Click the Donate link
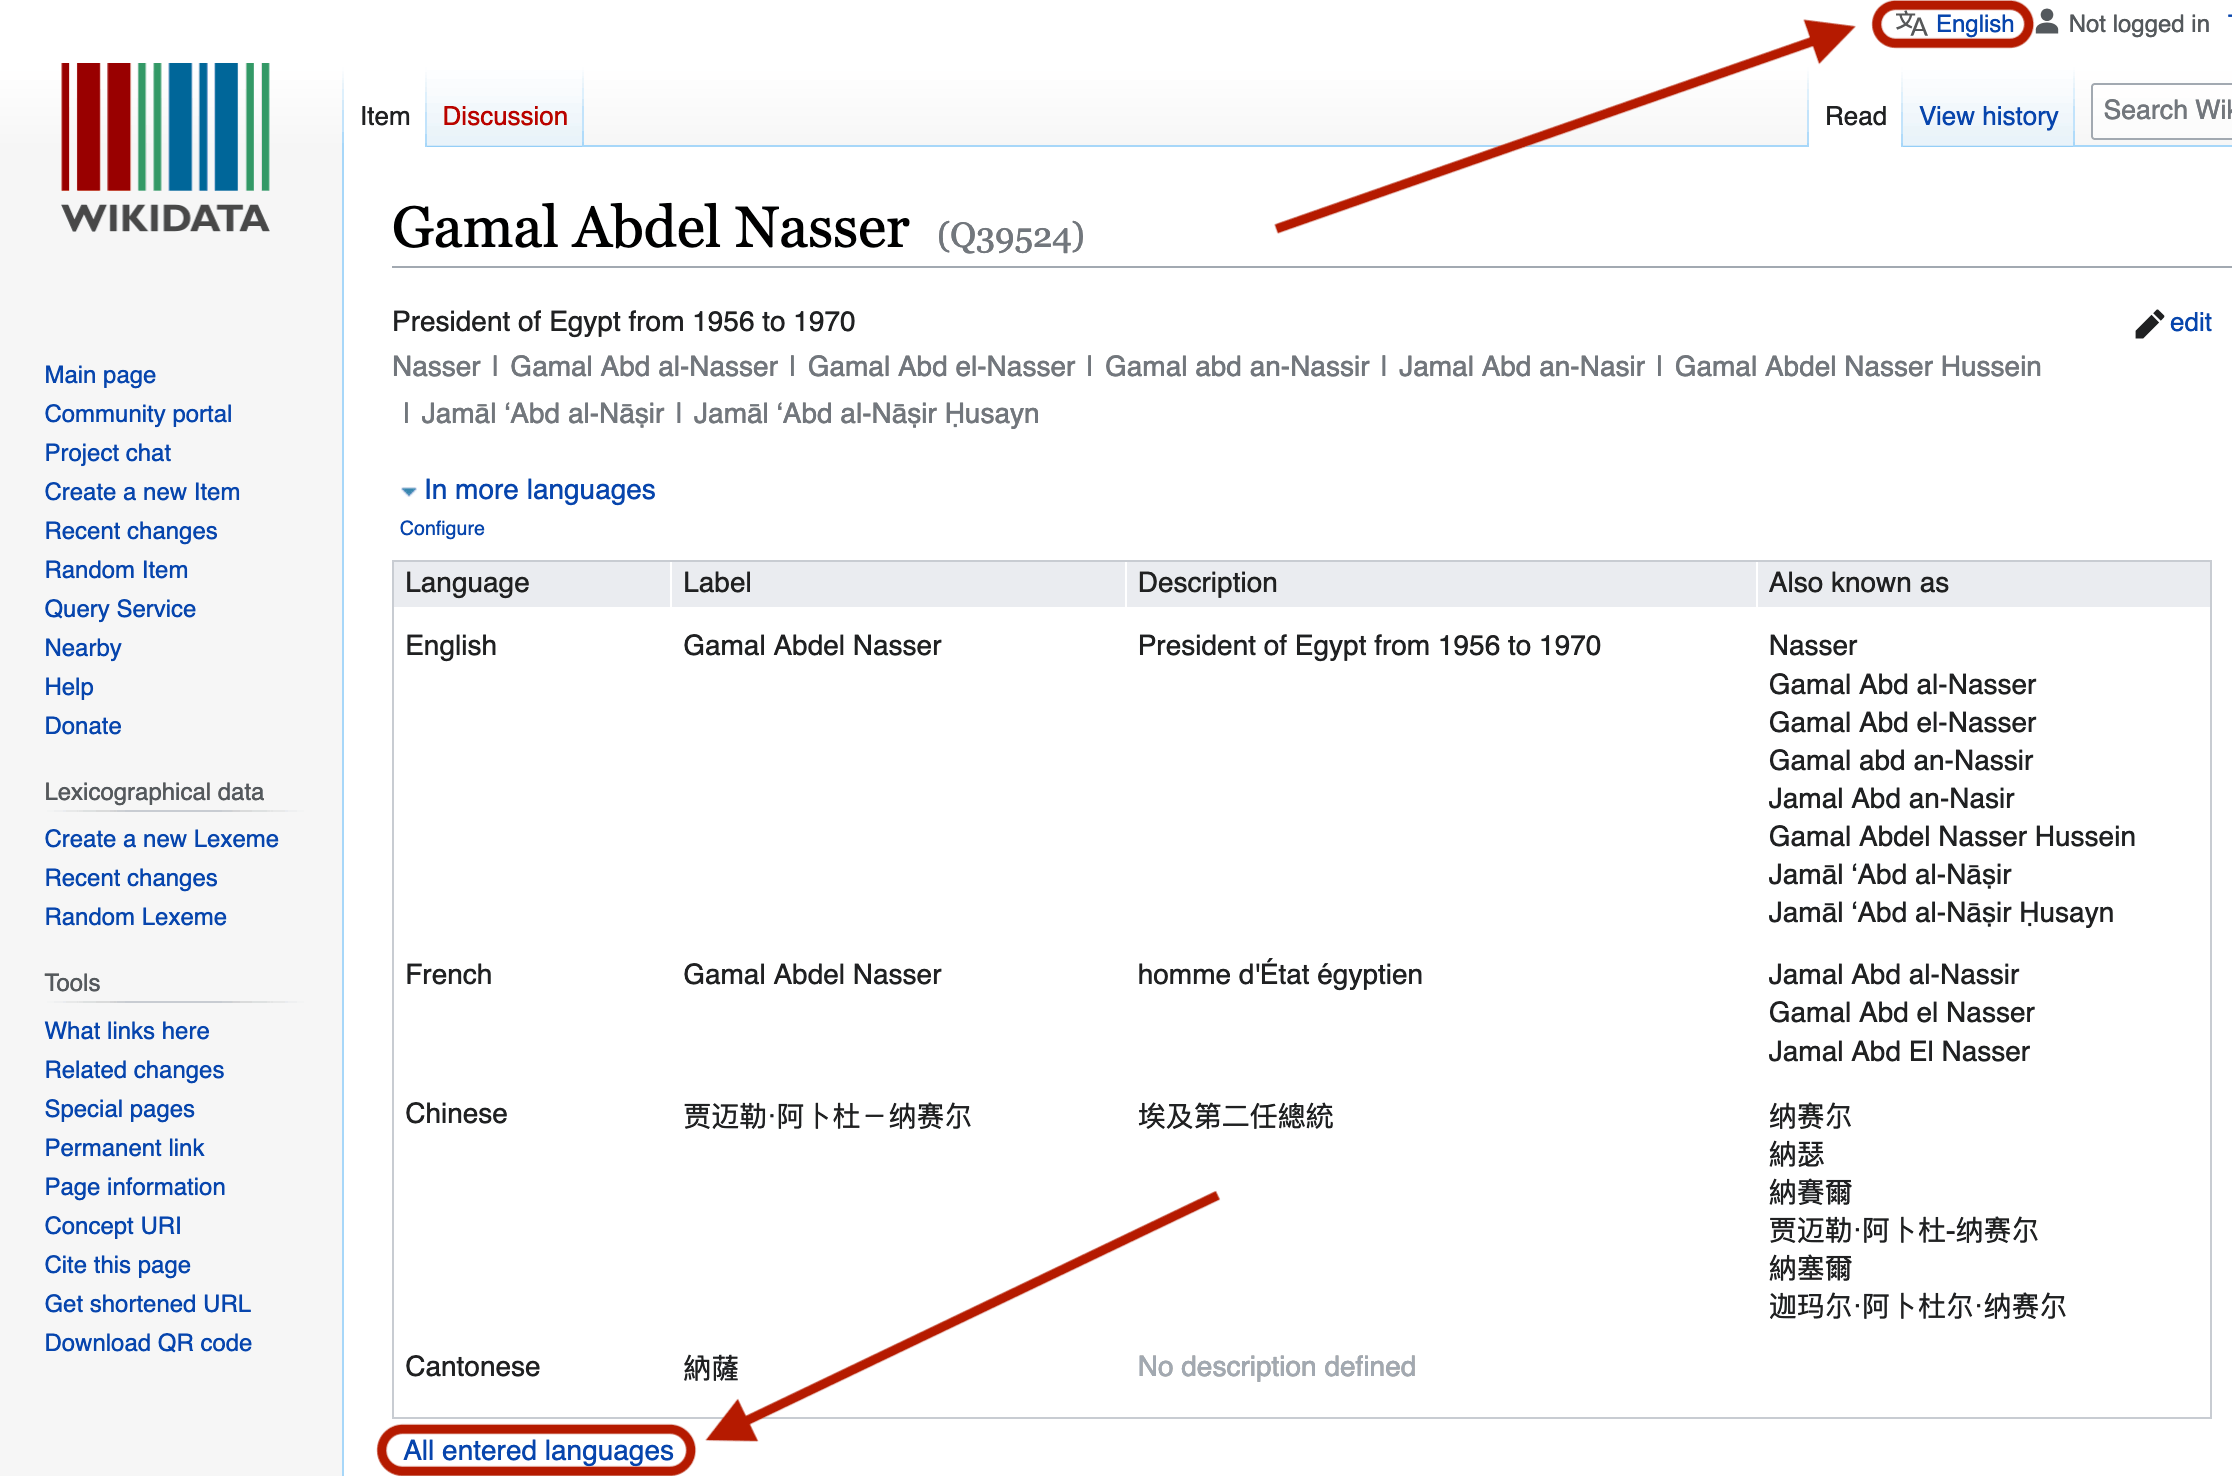This screenshot has width=2232, height=1476. (x=83, y=726)
